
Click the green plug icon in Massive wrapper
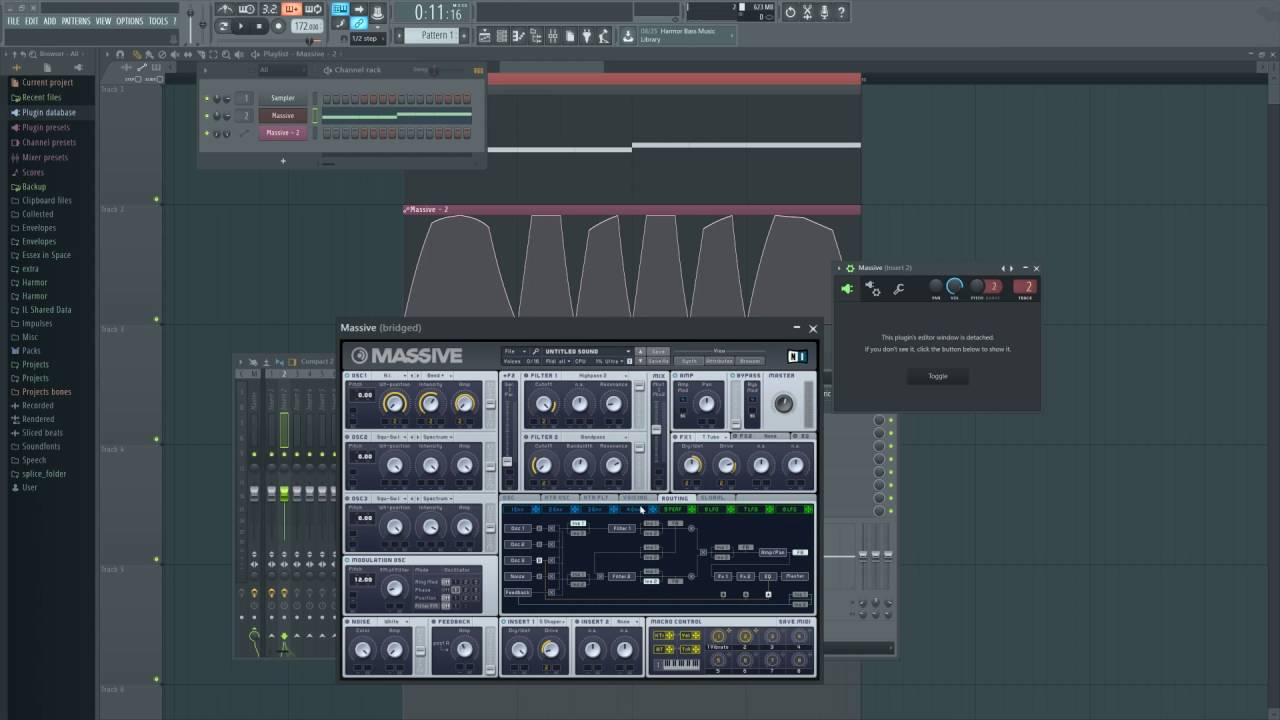point(848,289)
